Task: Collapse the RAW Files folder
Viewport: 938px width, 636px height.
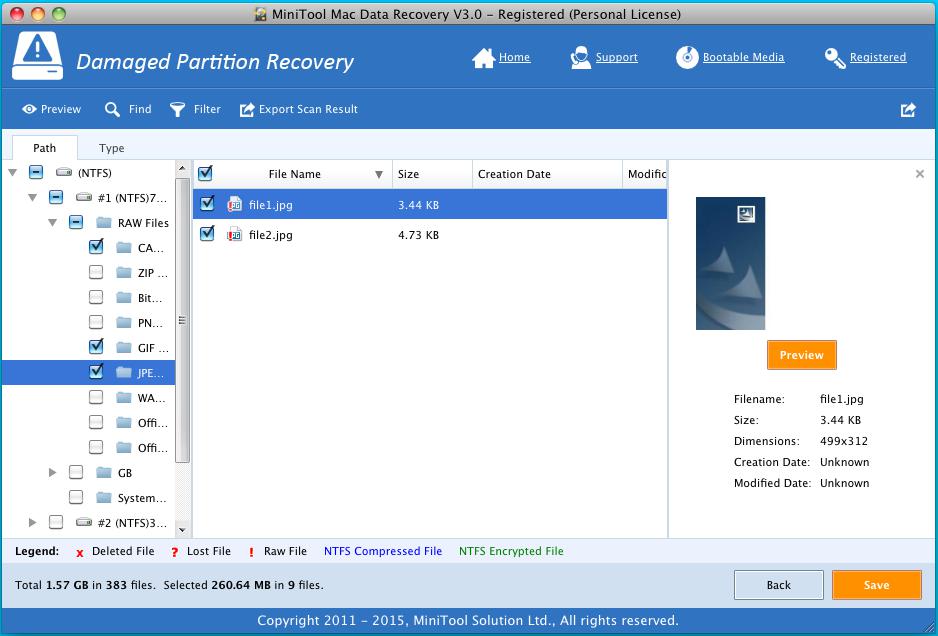Action: pyautogui.click(x=53, y=223)
